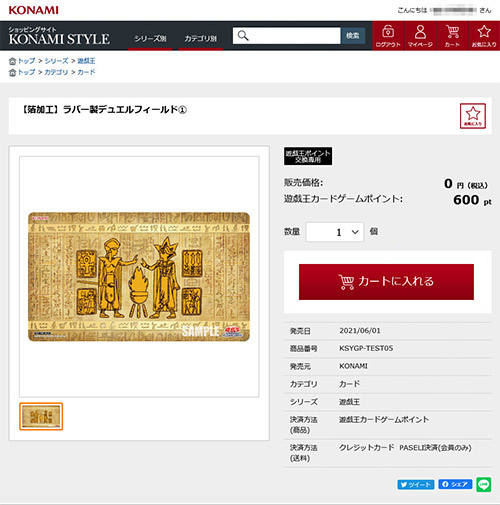Open favorites star icon in header
Image resolution: width=500 pixels, height=505 pixels.
pyautogui.click(x=484, y=36)
